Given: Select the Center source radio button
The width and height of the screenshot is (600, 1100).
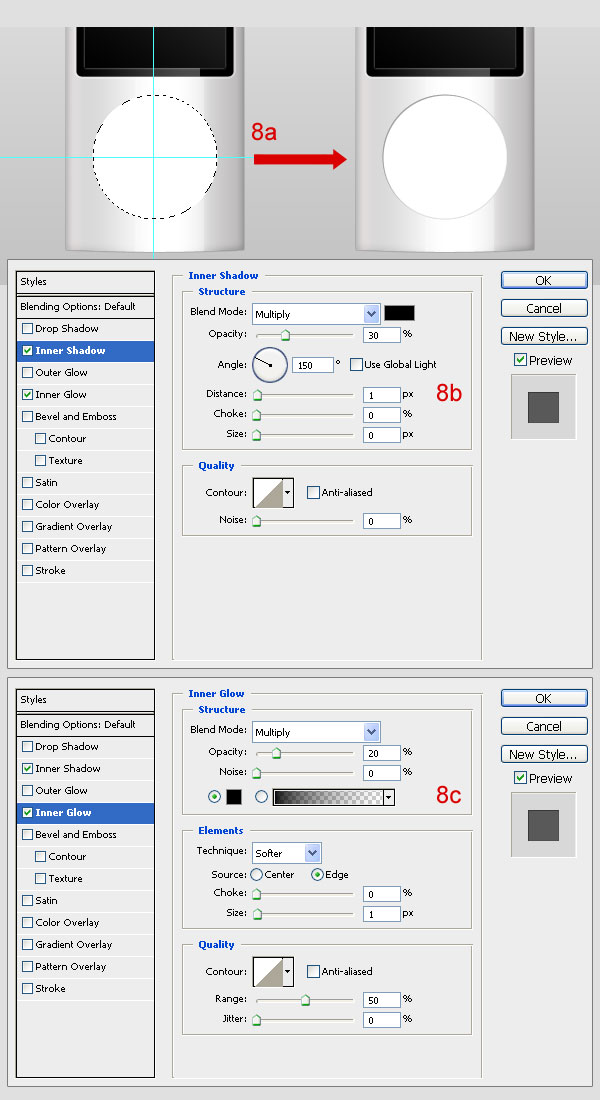Looking at the screenshot, I should (x=257, y=874).
